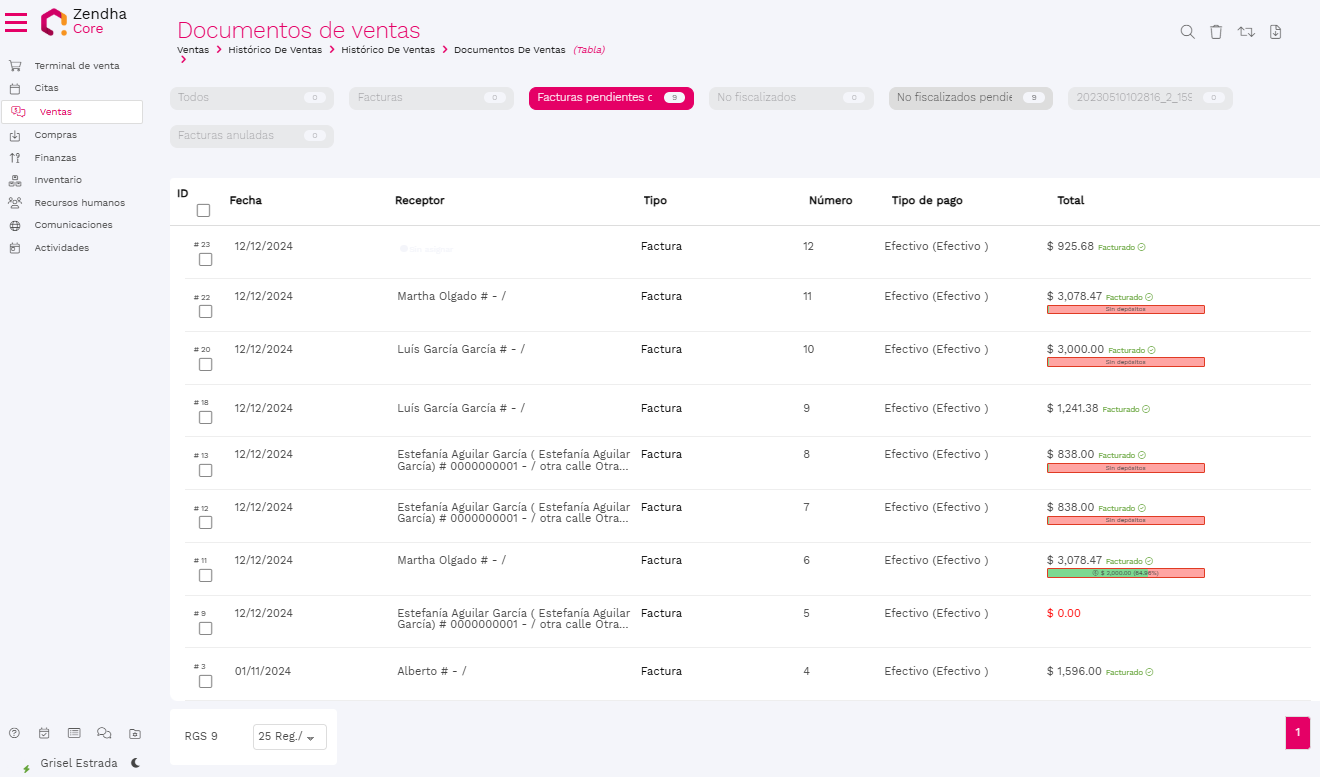Click the refresh arrows icon
This screenshot has height=777, width=1320.
click(1246, 32)
